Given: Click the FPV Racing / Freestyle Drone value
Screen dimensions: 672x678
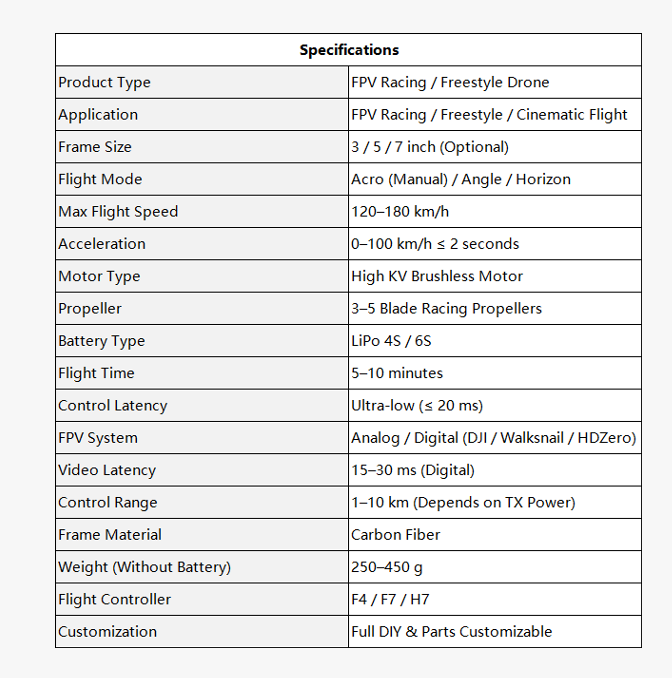Looking at the screenshot, I should [450, 82].
